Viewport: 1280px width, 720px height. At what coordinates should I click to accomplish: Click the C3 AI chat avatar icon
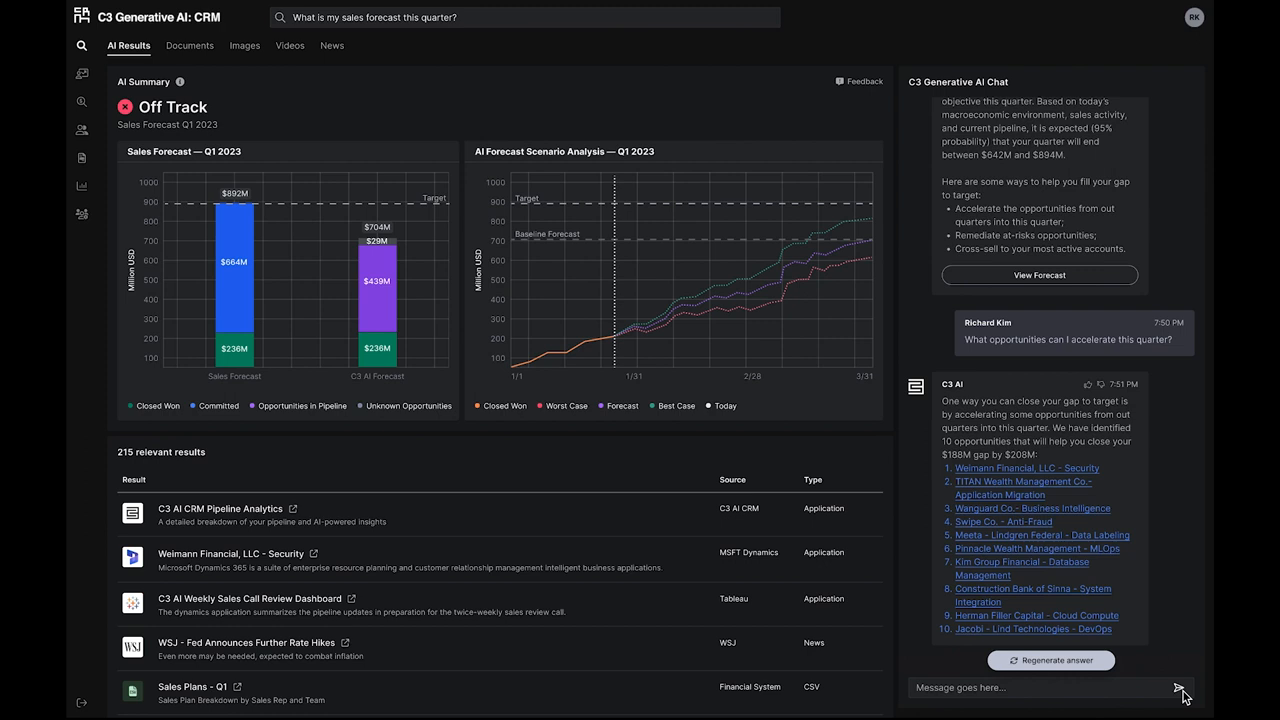916,387
